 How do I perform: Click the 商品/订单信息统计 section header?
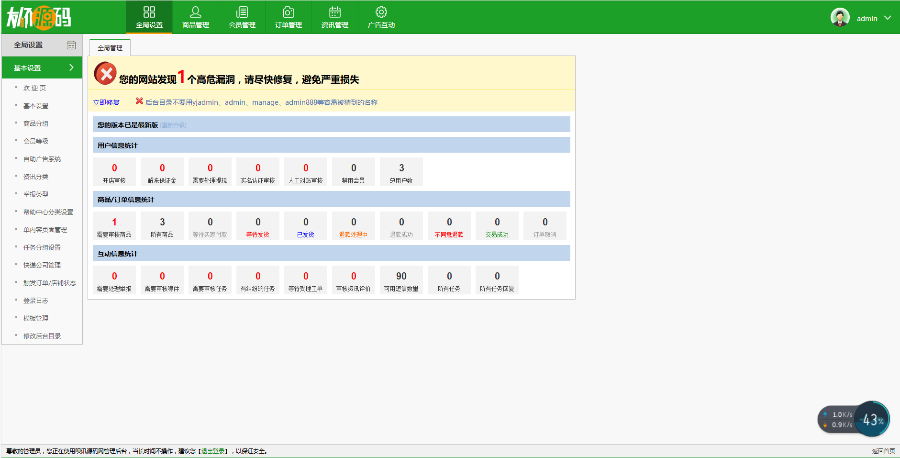[x=332, y=199]
